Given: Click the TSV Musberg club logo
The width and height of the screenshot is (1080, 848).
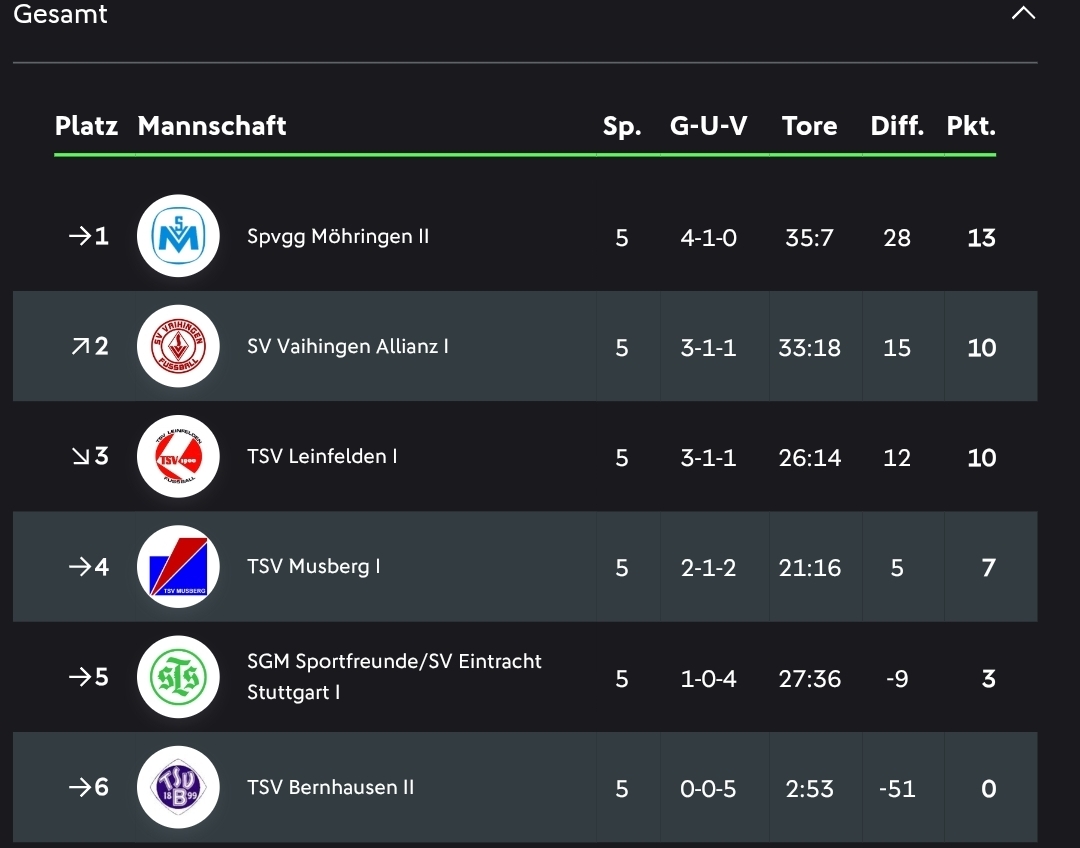Looking at the screenshot, I should [x=178, y=567].
